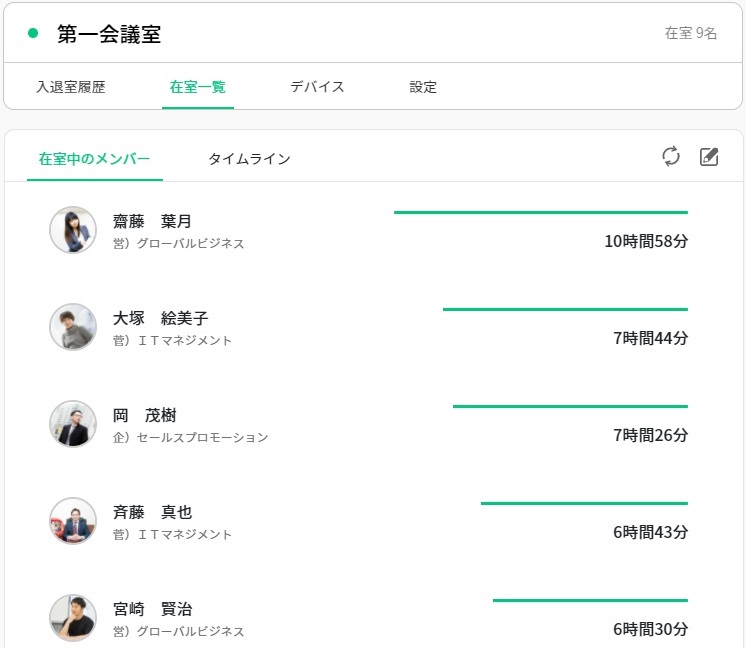Click the 在室 9名 occupancy count
The height and width of the screenshot is (648, 746).
(691, 33)
